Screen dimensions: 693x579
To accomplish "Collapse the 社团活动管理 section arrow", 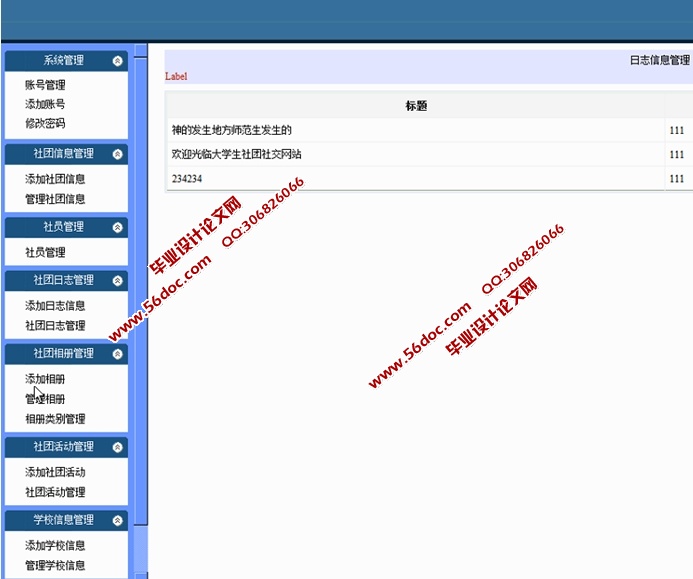I will pos(117,447).
